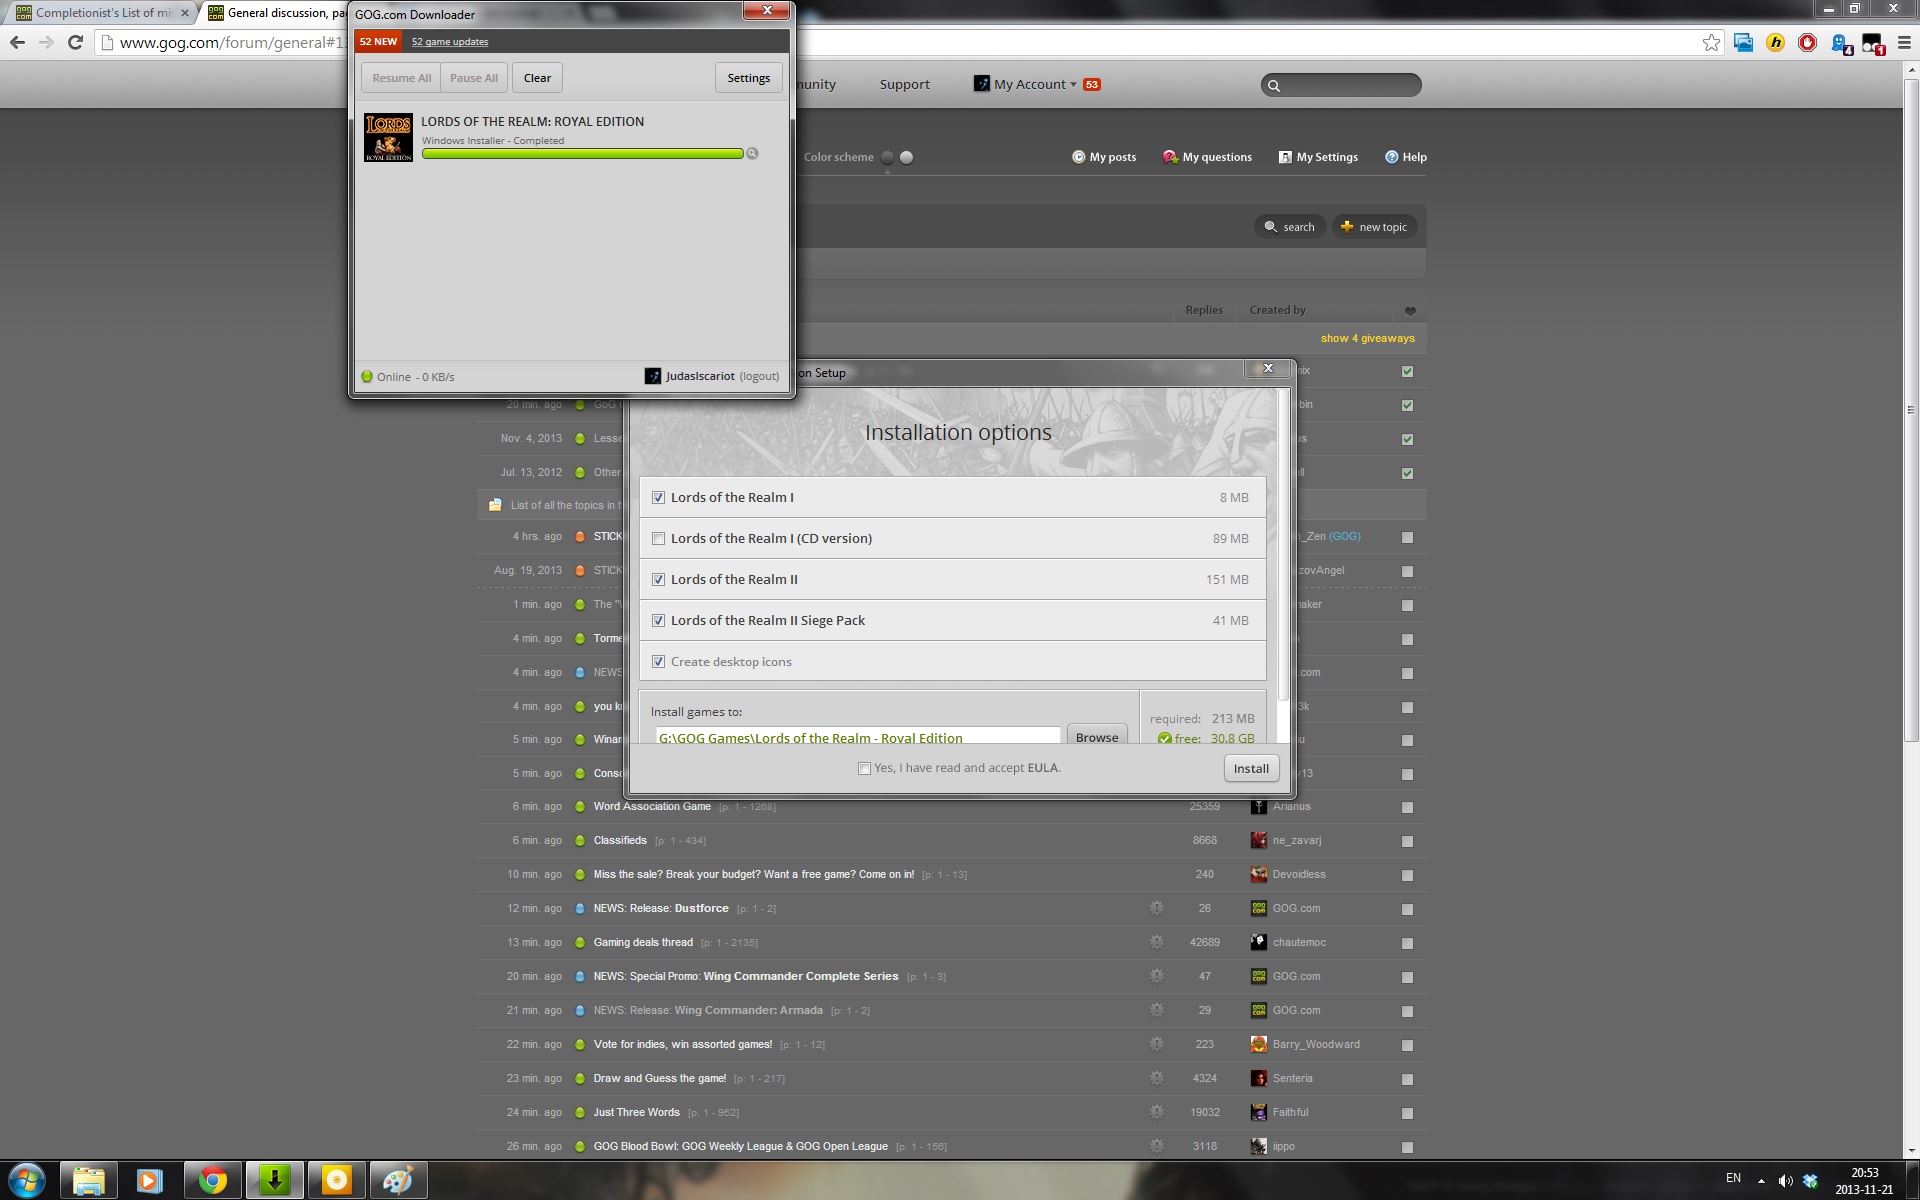Click Pause All in Downloader
This screenshot has height=1200, width=1920.
pos(473,78)
